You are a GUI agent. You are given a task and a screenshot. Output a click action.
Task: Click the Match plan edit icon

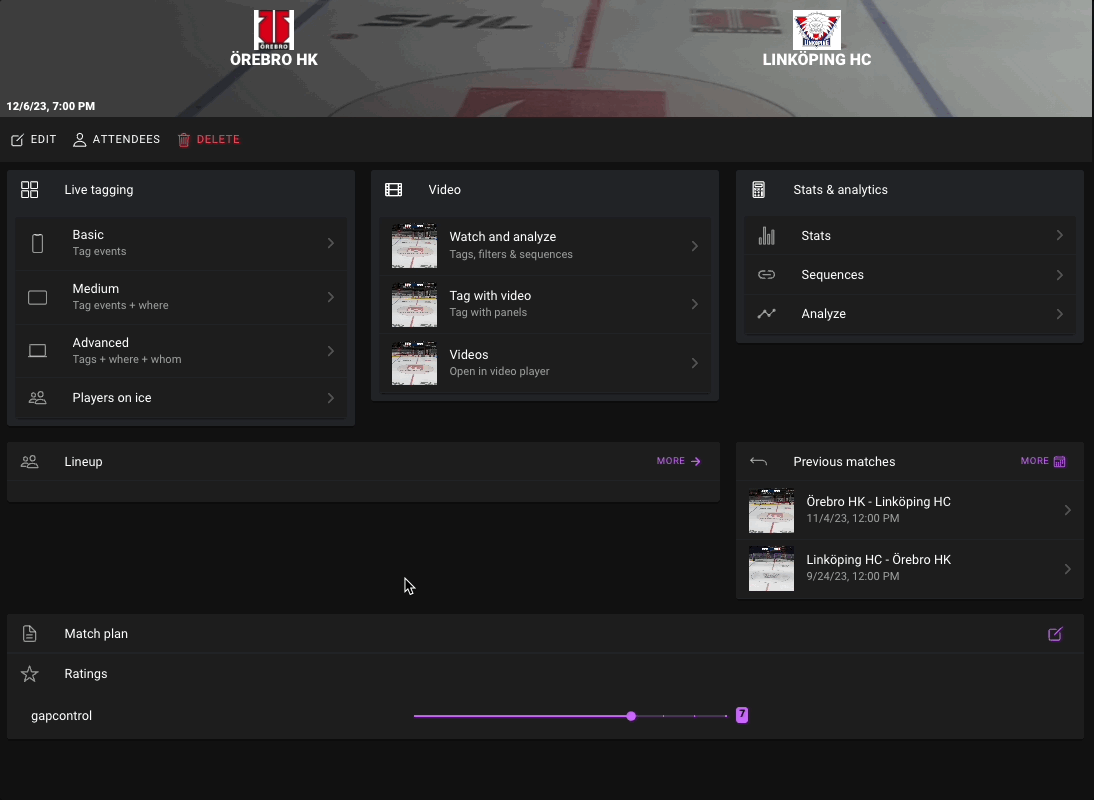tap(1055, 634)
